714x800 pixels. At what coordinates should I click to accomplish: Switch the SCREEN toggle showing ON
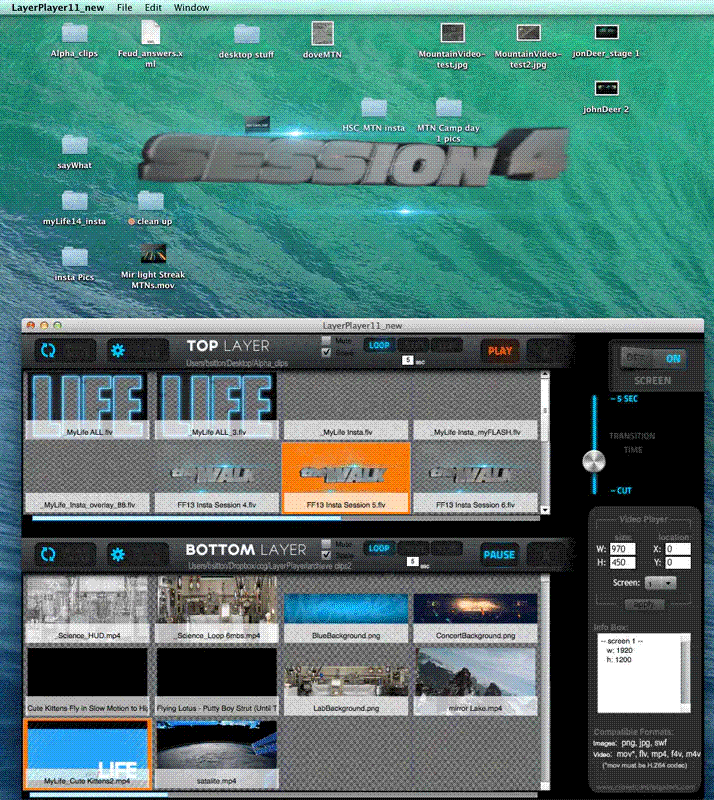tap(654, 359)
